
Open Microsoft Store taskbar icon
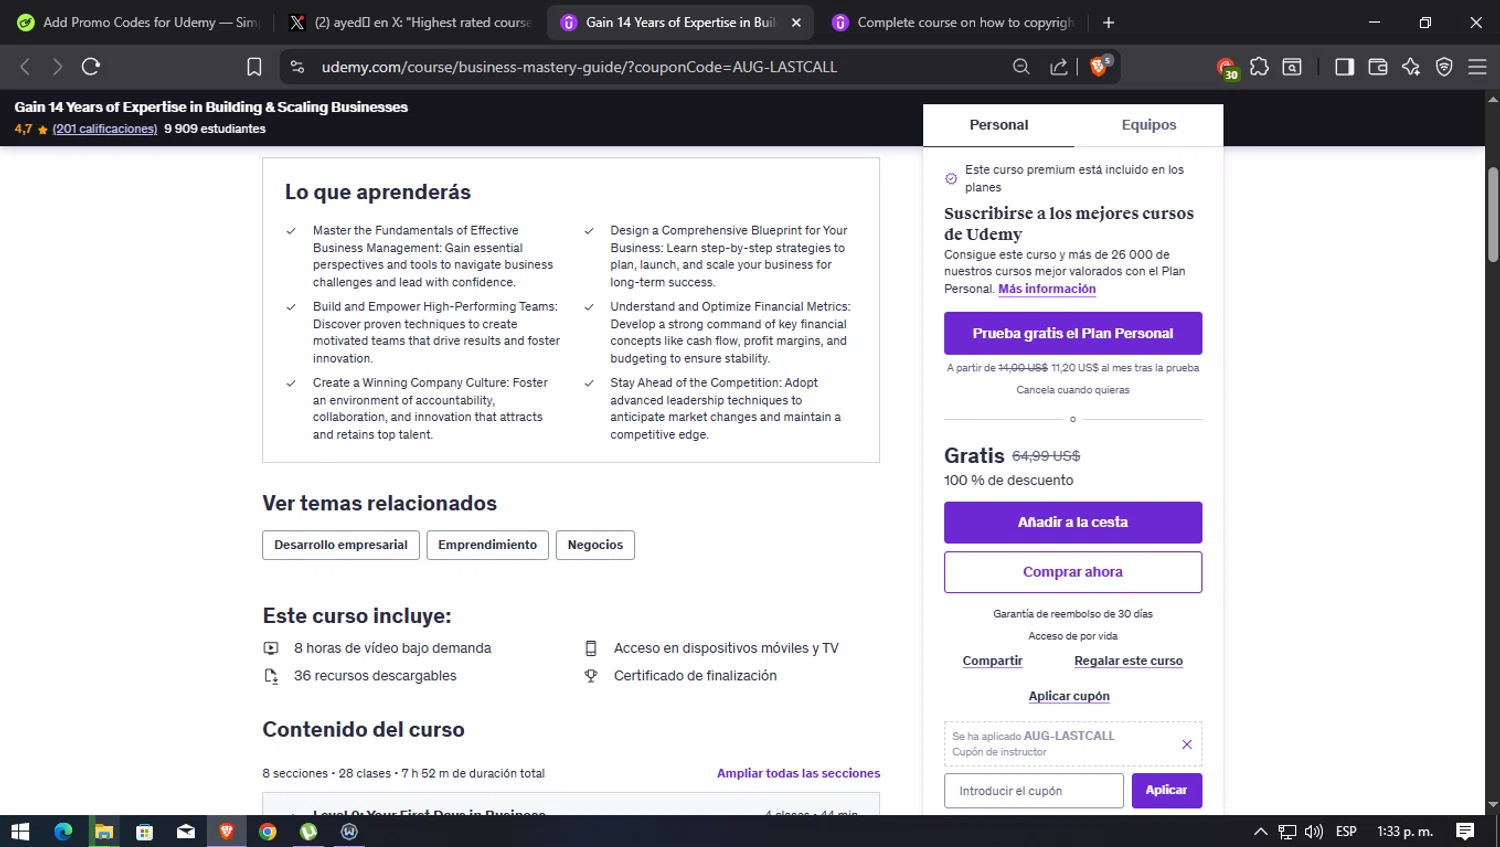[x=145, y=831]
